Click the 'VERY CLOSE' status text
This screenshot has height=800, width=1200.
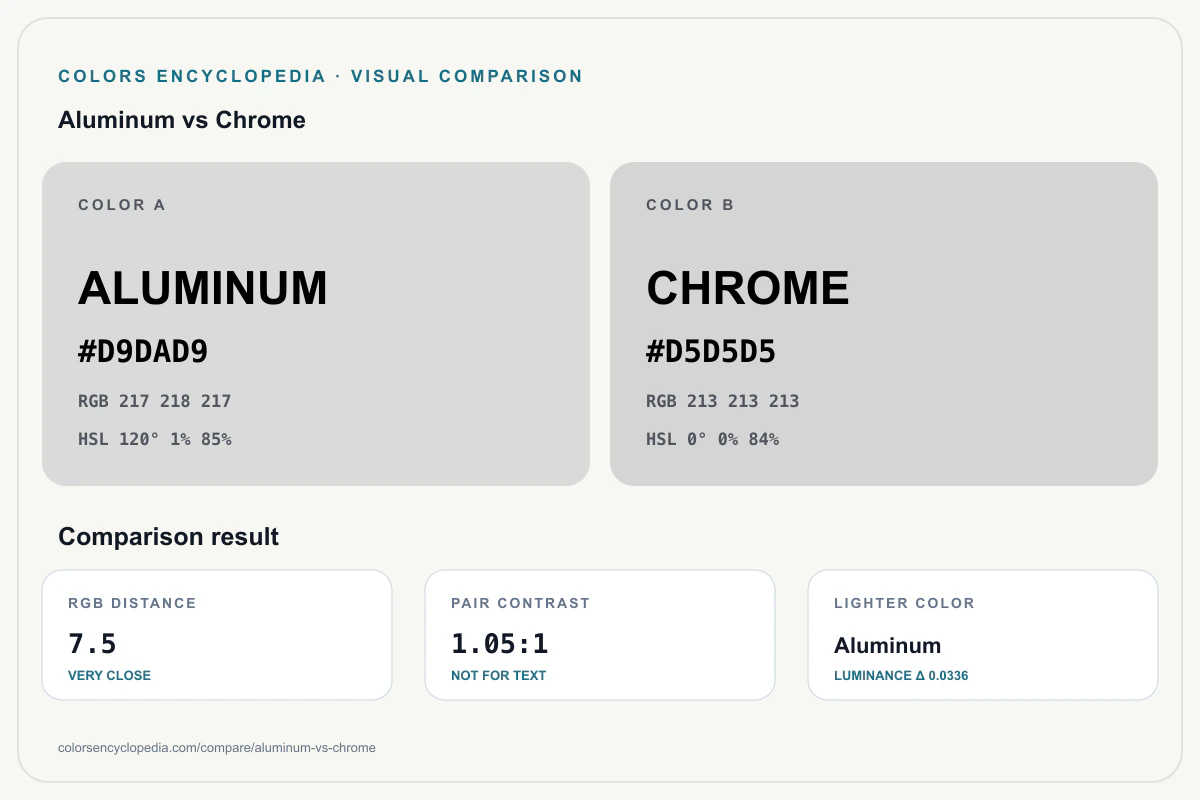109,675
